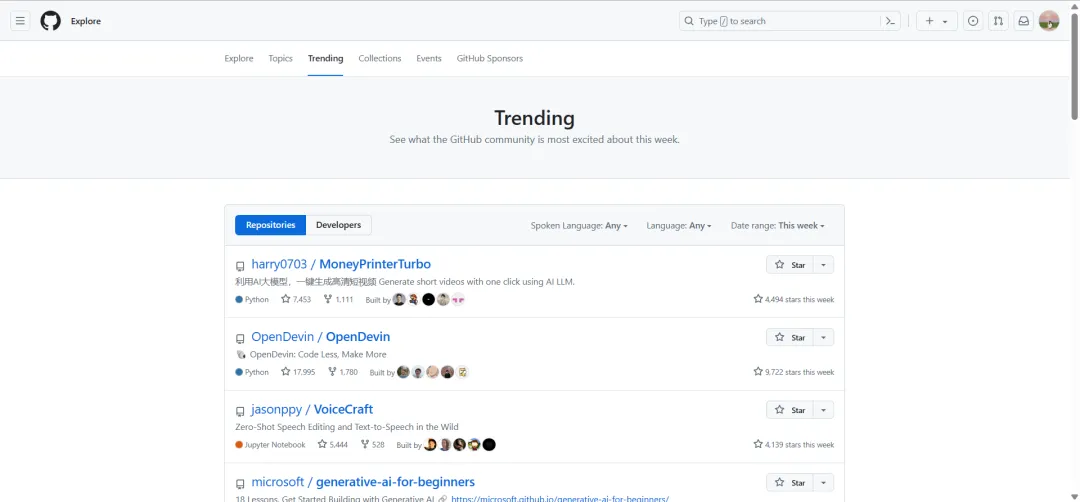Viewport: 1080px width, 502px height.
Task: Expand star lists dropdown for MoneyPrinterTurbo
Action: (824, 265)
